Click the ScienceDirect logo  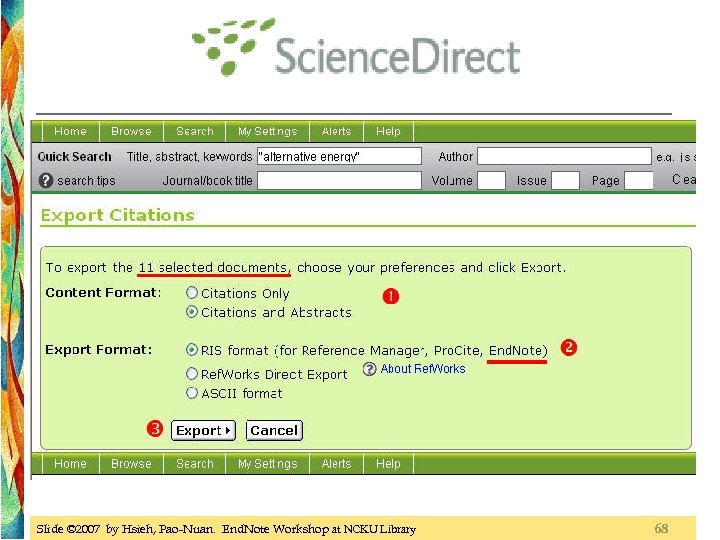(356, 47)
